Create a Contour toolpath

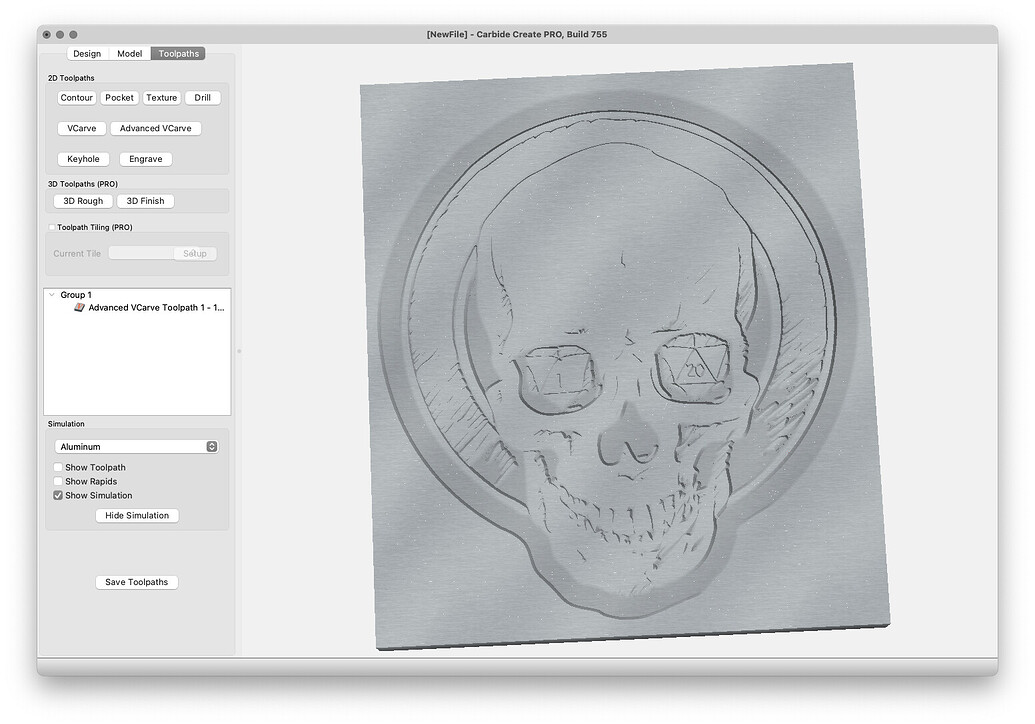pyautogui.click(x=77, y=98)
